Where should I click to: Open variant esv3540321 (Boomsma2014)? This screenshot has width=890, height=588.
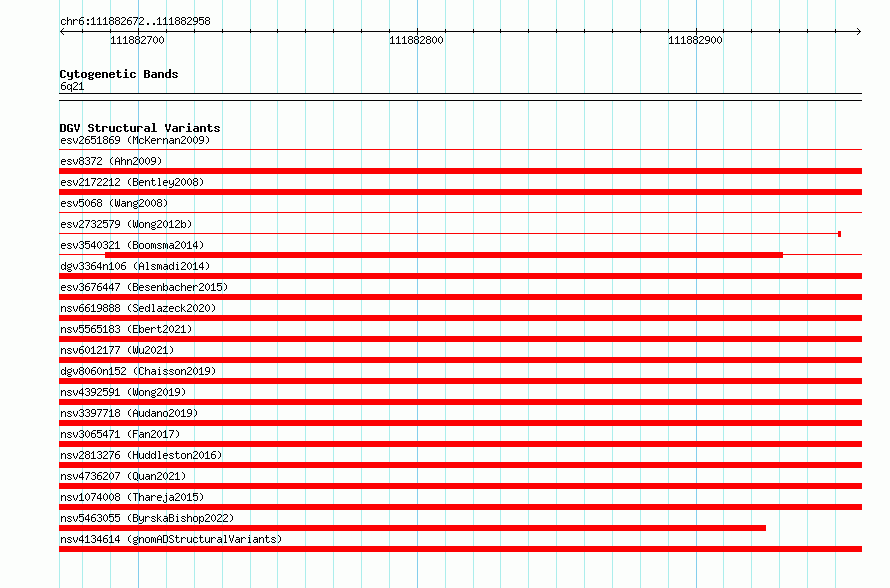132,245
